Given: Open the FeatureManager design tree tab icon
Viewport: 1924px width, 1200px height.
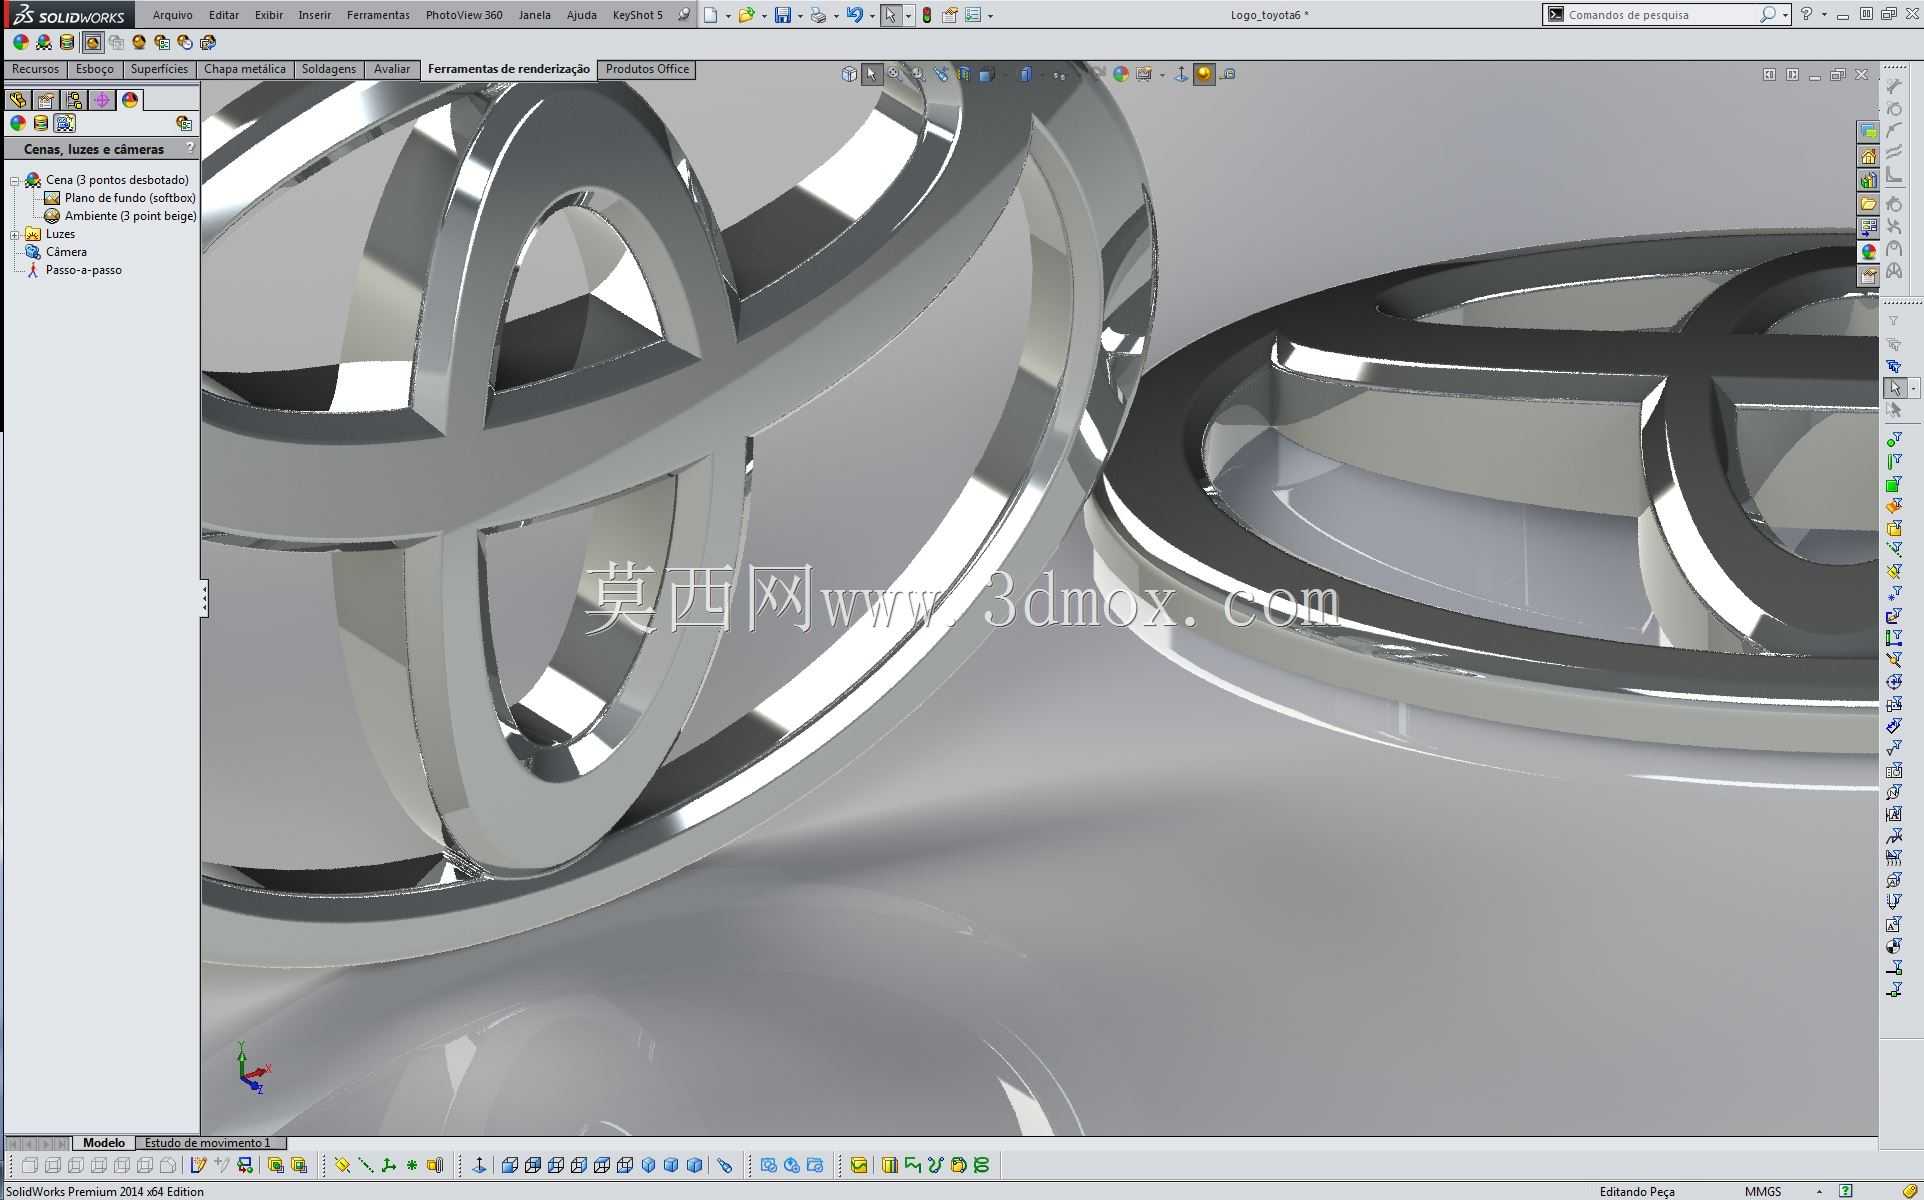Looking at the screenshot, I should tap(18, 100).
